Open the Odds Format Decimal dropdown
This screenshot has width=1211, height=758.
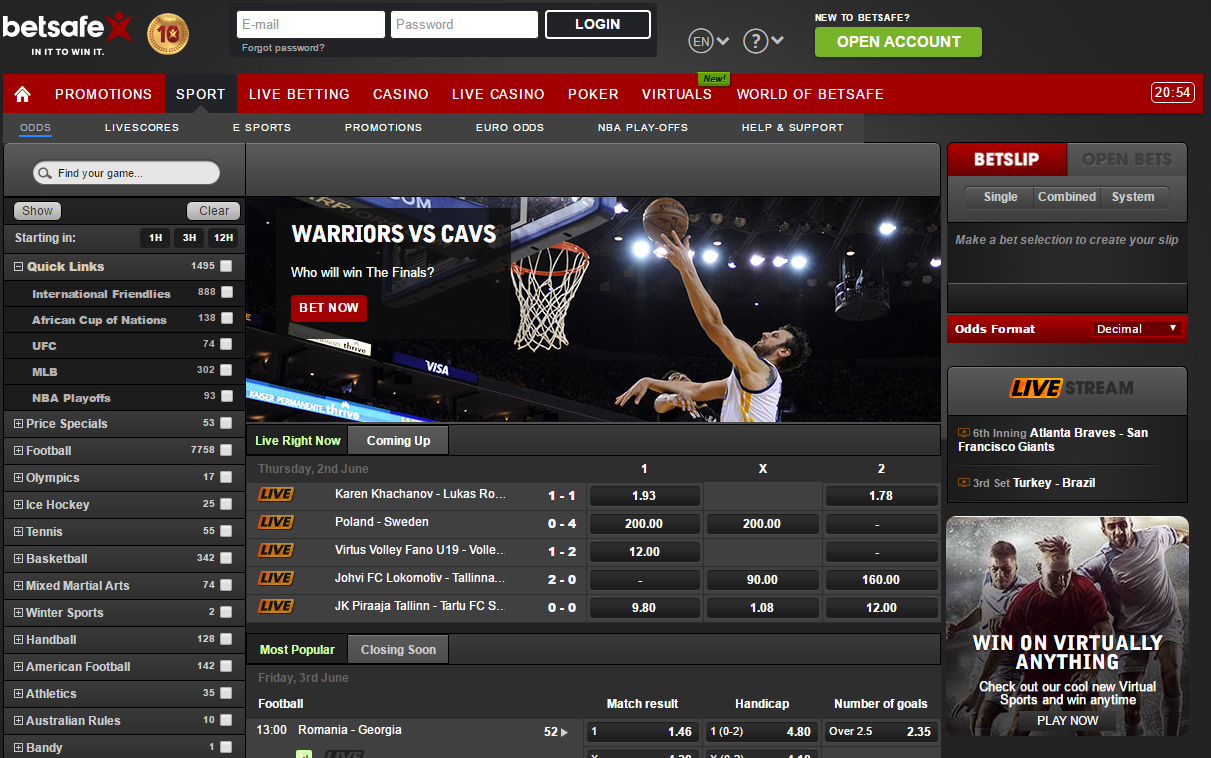click(x=1136, y=329)
